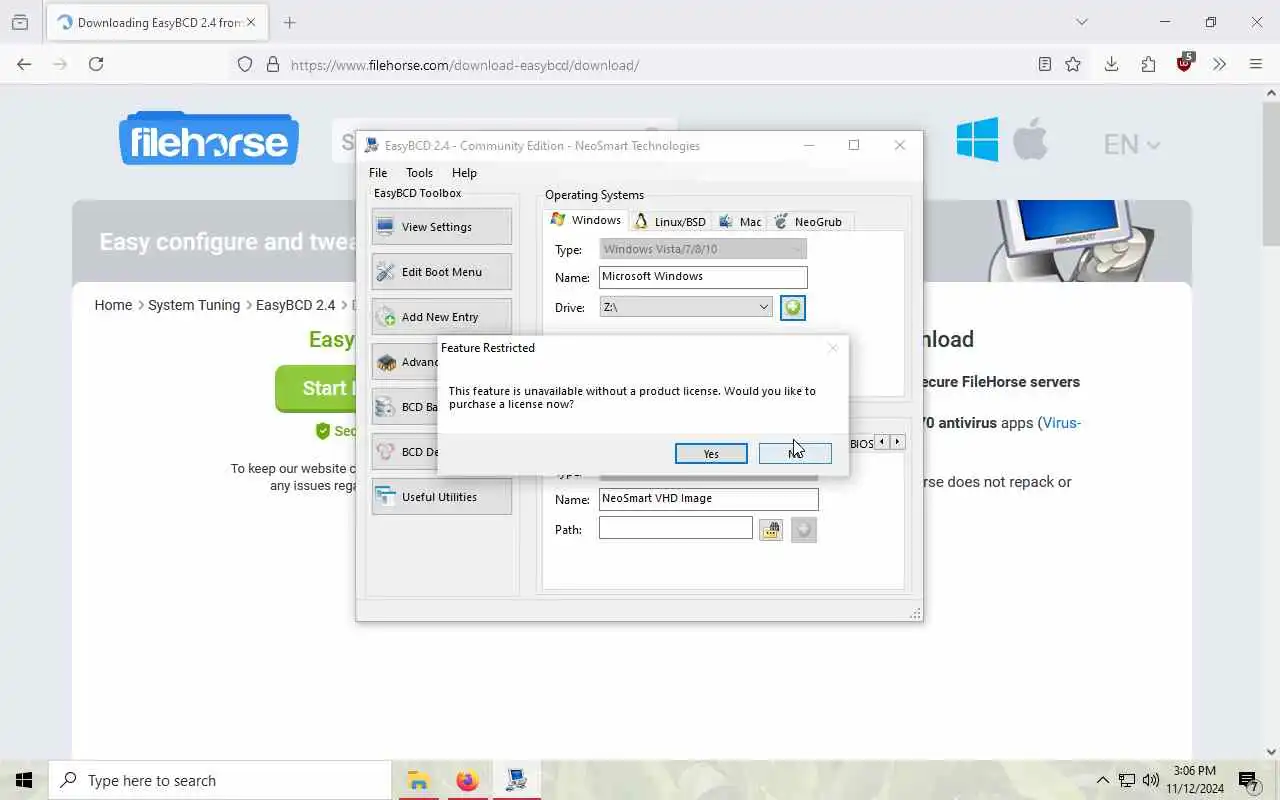The image size is (1280, 800).
Task: Click EasyBCD icon in the taskbar
Action: (x=516, y=780)
